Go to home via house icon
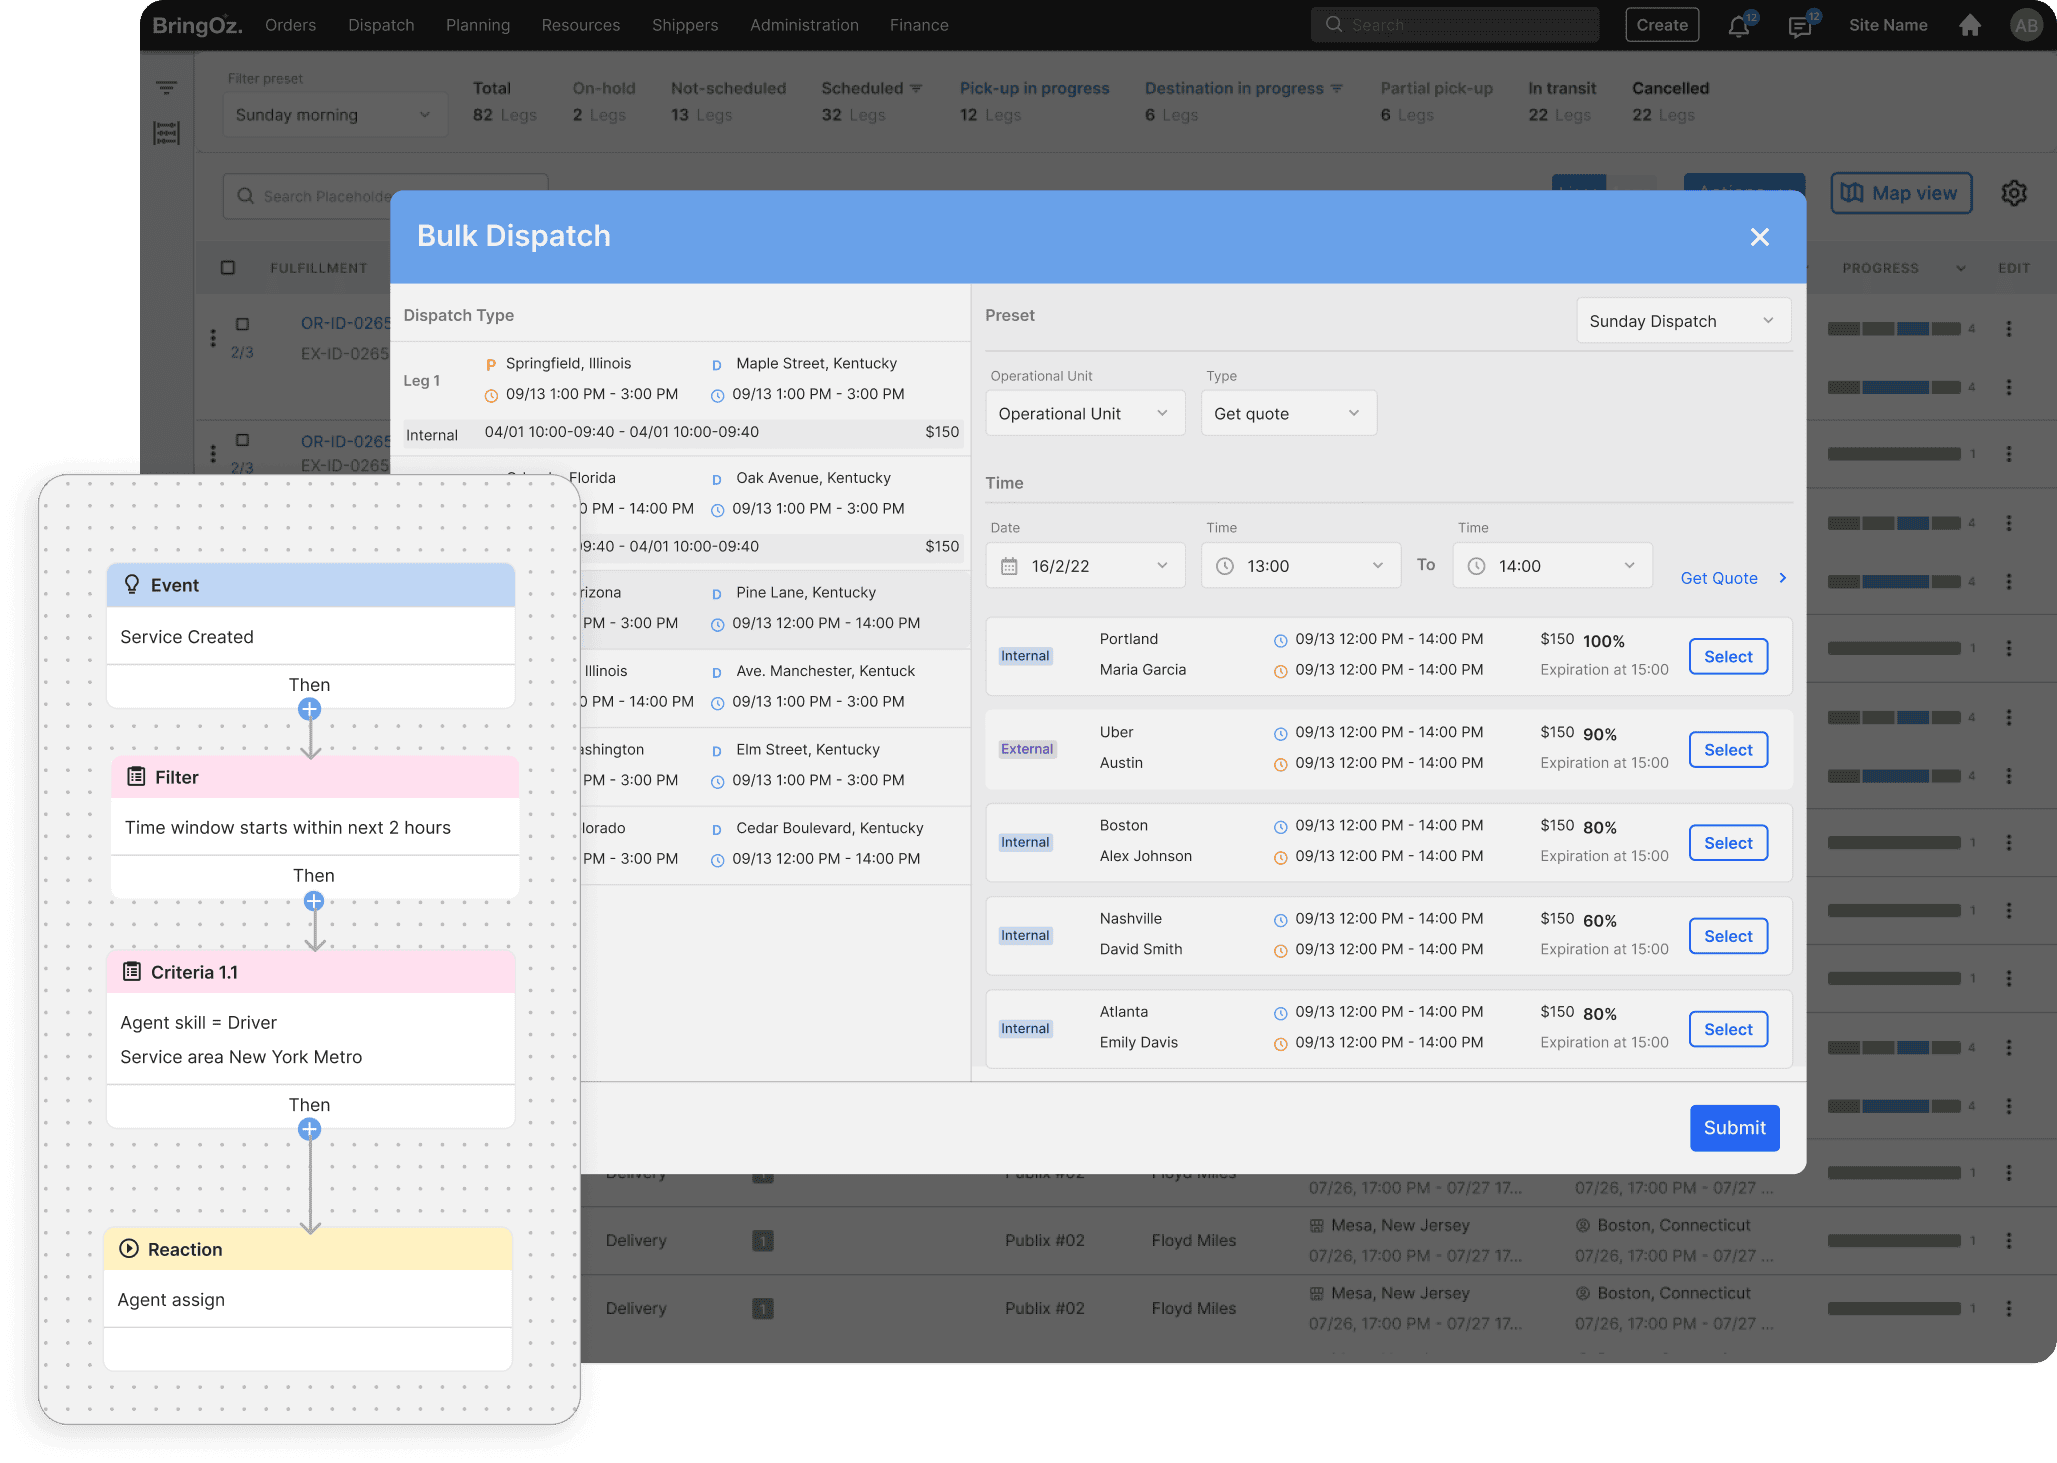 pyautogui.click(x=1969, y=25)
